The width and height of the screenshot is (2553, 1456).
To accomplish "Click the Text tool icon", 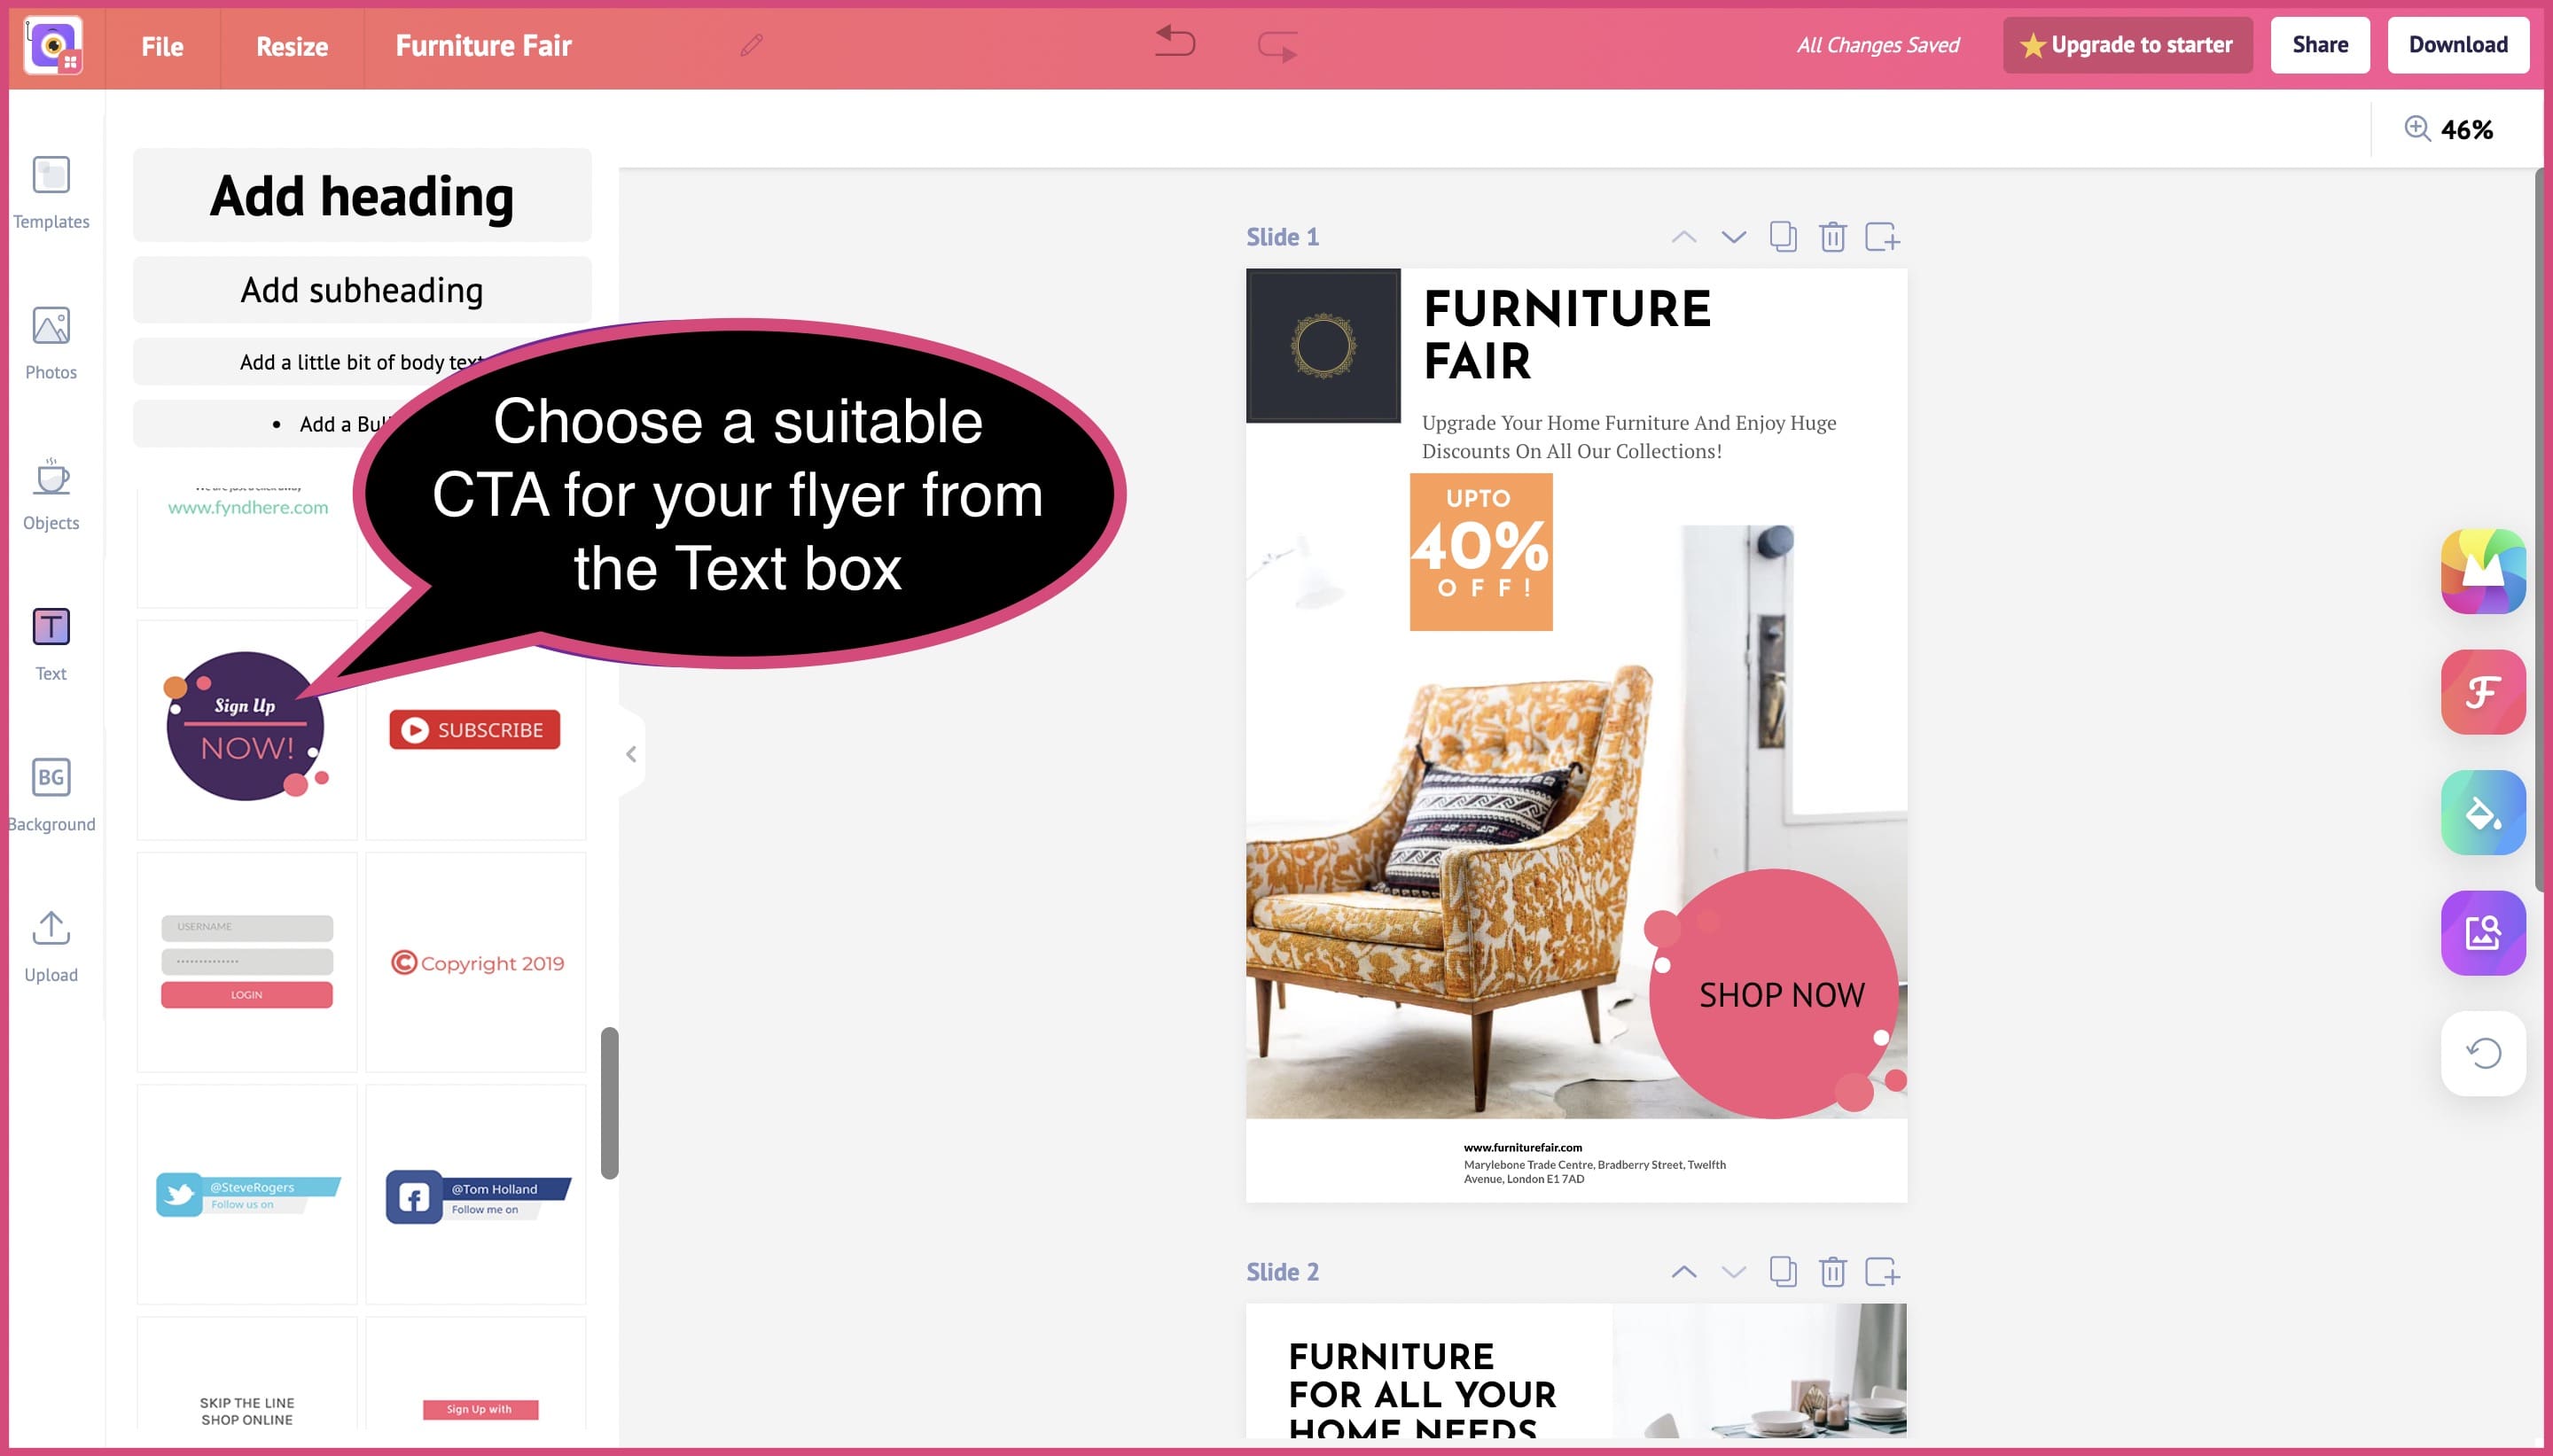I will (51, 626).
